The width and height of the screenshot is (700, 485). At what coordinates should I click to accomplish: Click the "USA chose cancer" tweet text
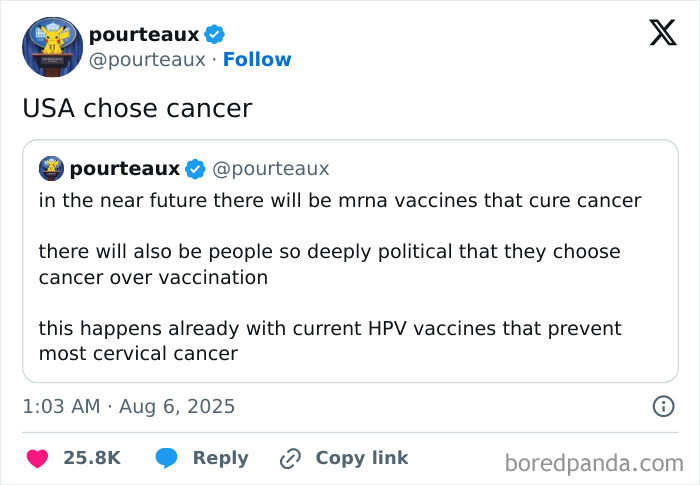137,108
